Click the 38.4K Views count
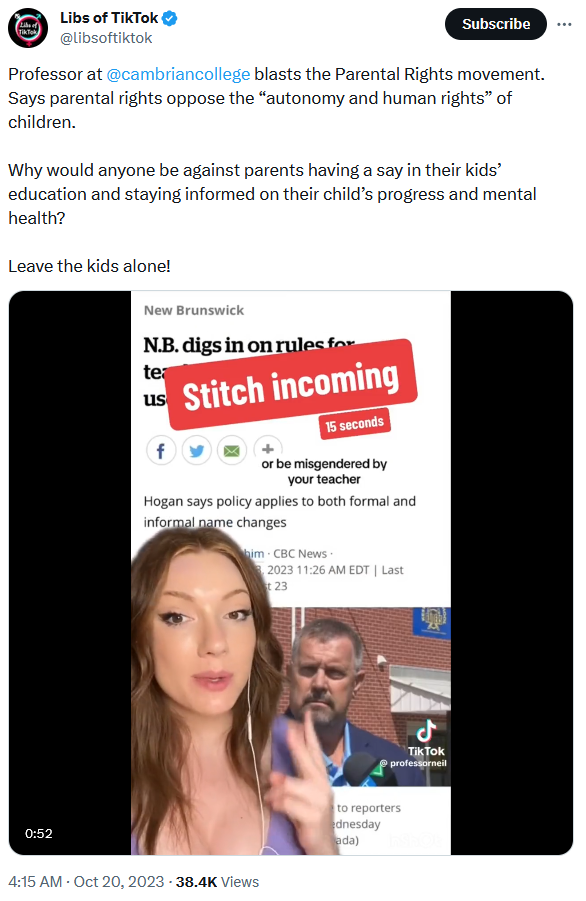Screen dimensions: 586x901 [217, 881]
